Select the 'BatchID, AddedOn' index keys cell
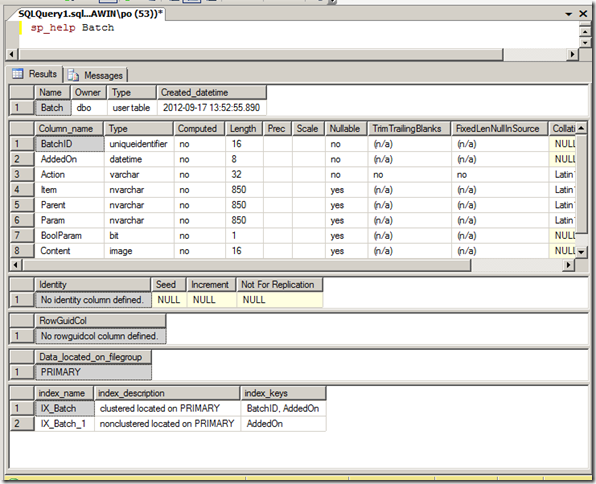Viewport: 596px width, 484px height. (x=284, y=408)
